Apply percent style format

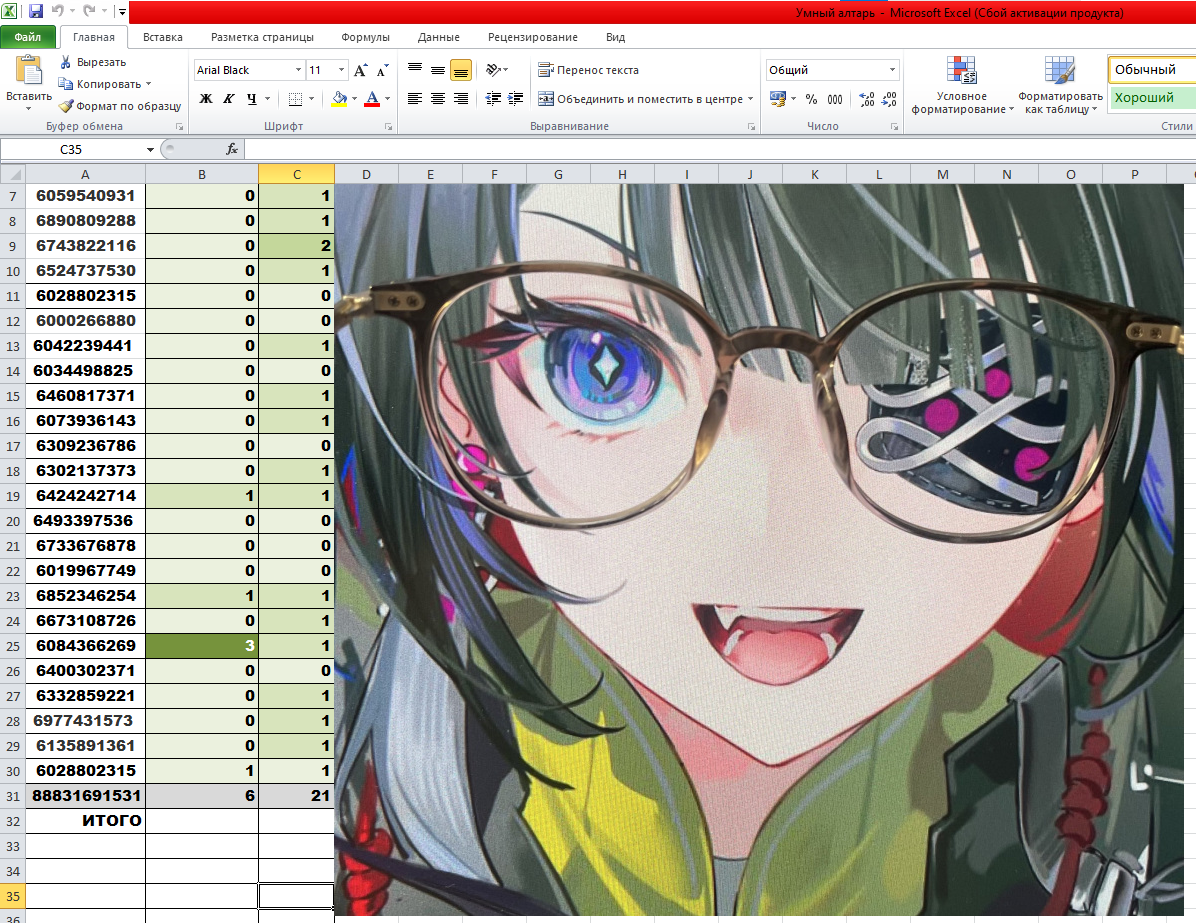point(812,98)
